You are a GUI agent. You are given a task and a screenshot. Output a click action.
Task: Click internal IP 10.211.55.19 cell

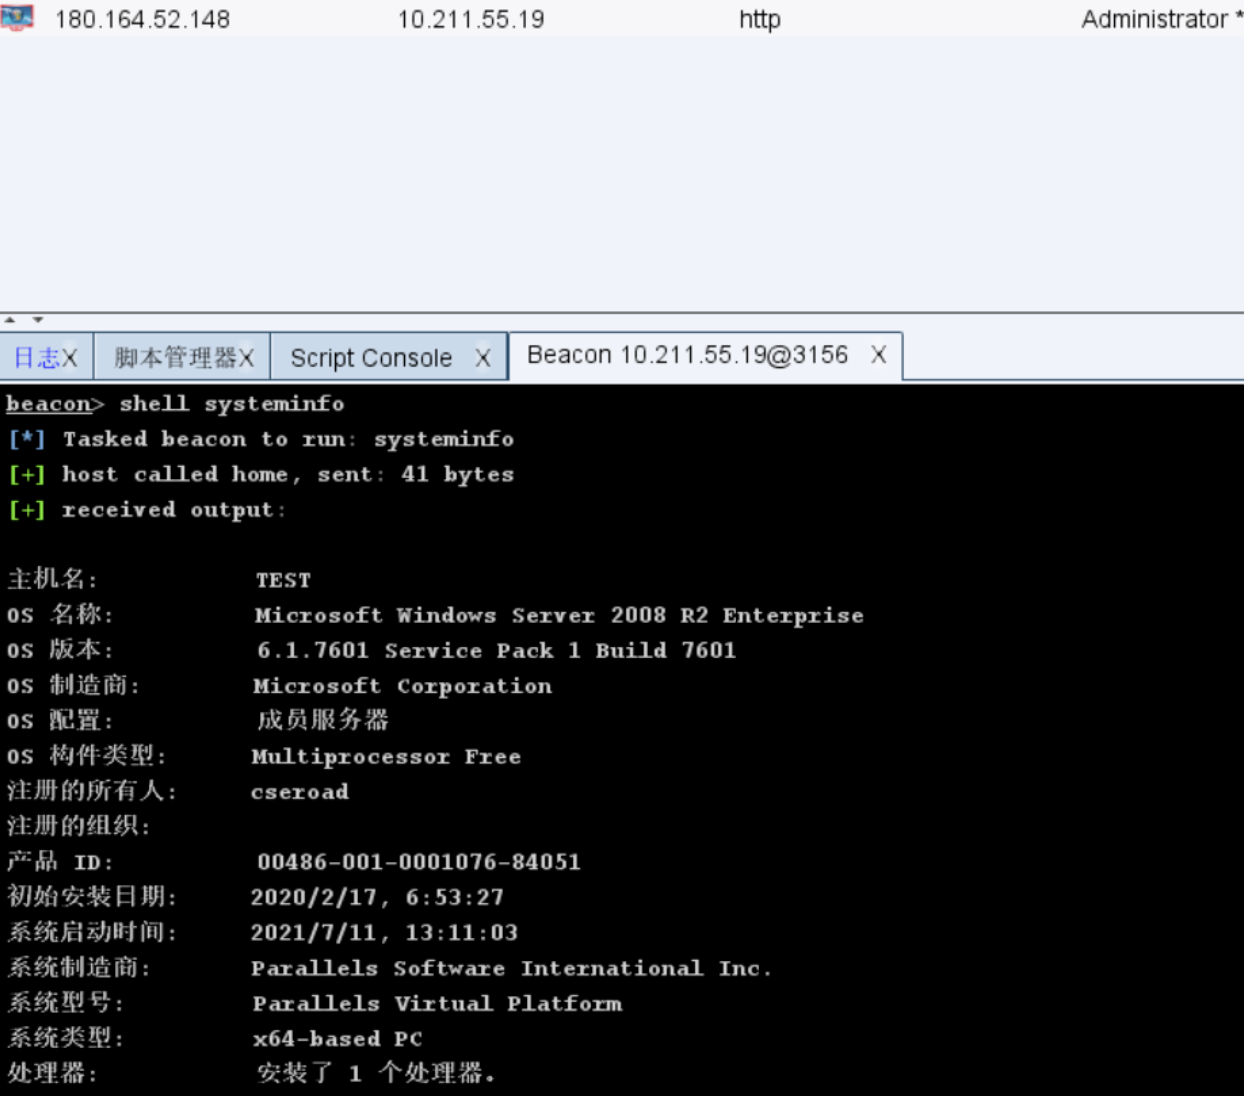coord(471,19)
